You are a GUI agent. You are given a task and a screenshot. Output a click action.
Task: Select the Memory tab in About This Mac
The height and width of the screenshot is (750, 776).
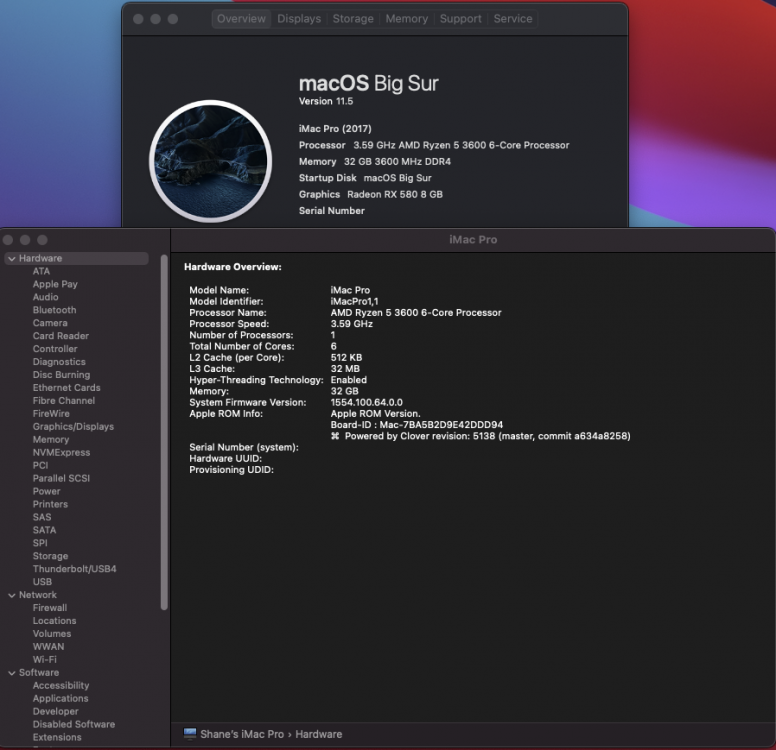click(407, 19)
